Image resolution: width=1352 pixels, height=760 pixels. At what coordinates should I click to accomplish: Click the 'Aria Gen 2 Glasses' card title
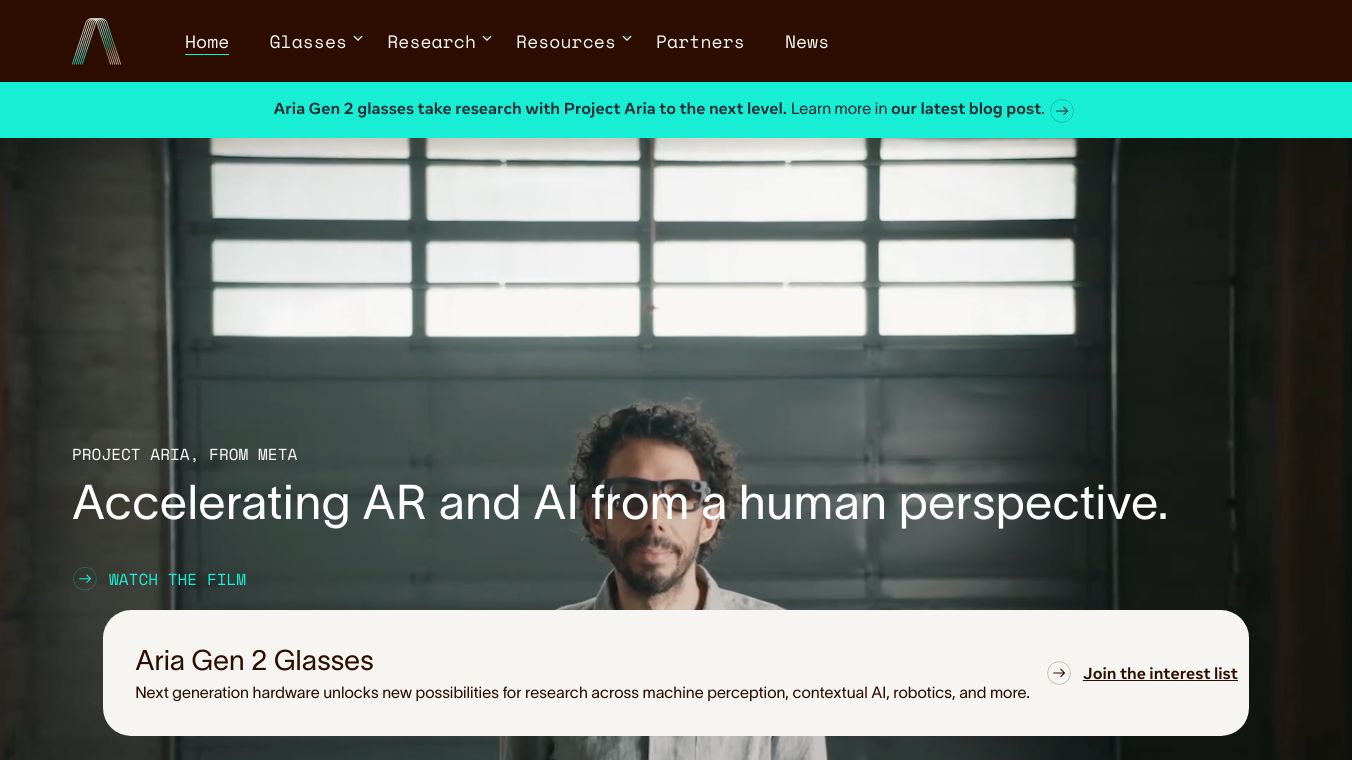(x=254, y=661)
